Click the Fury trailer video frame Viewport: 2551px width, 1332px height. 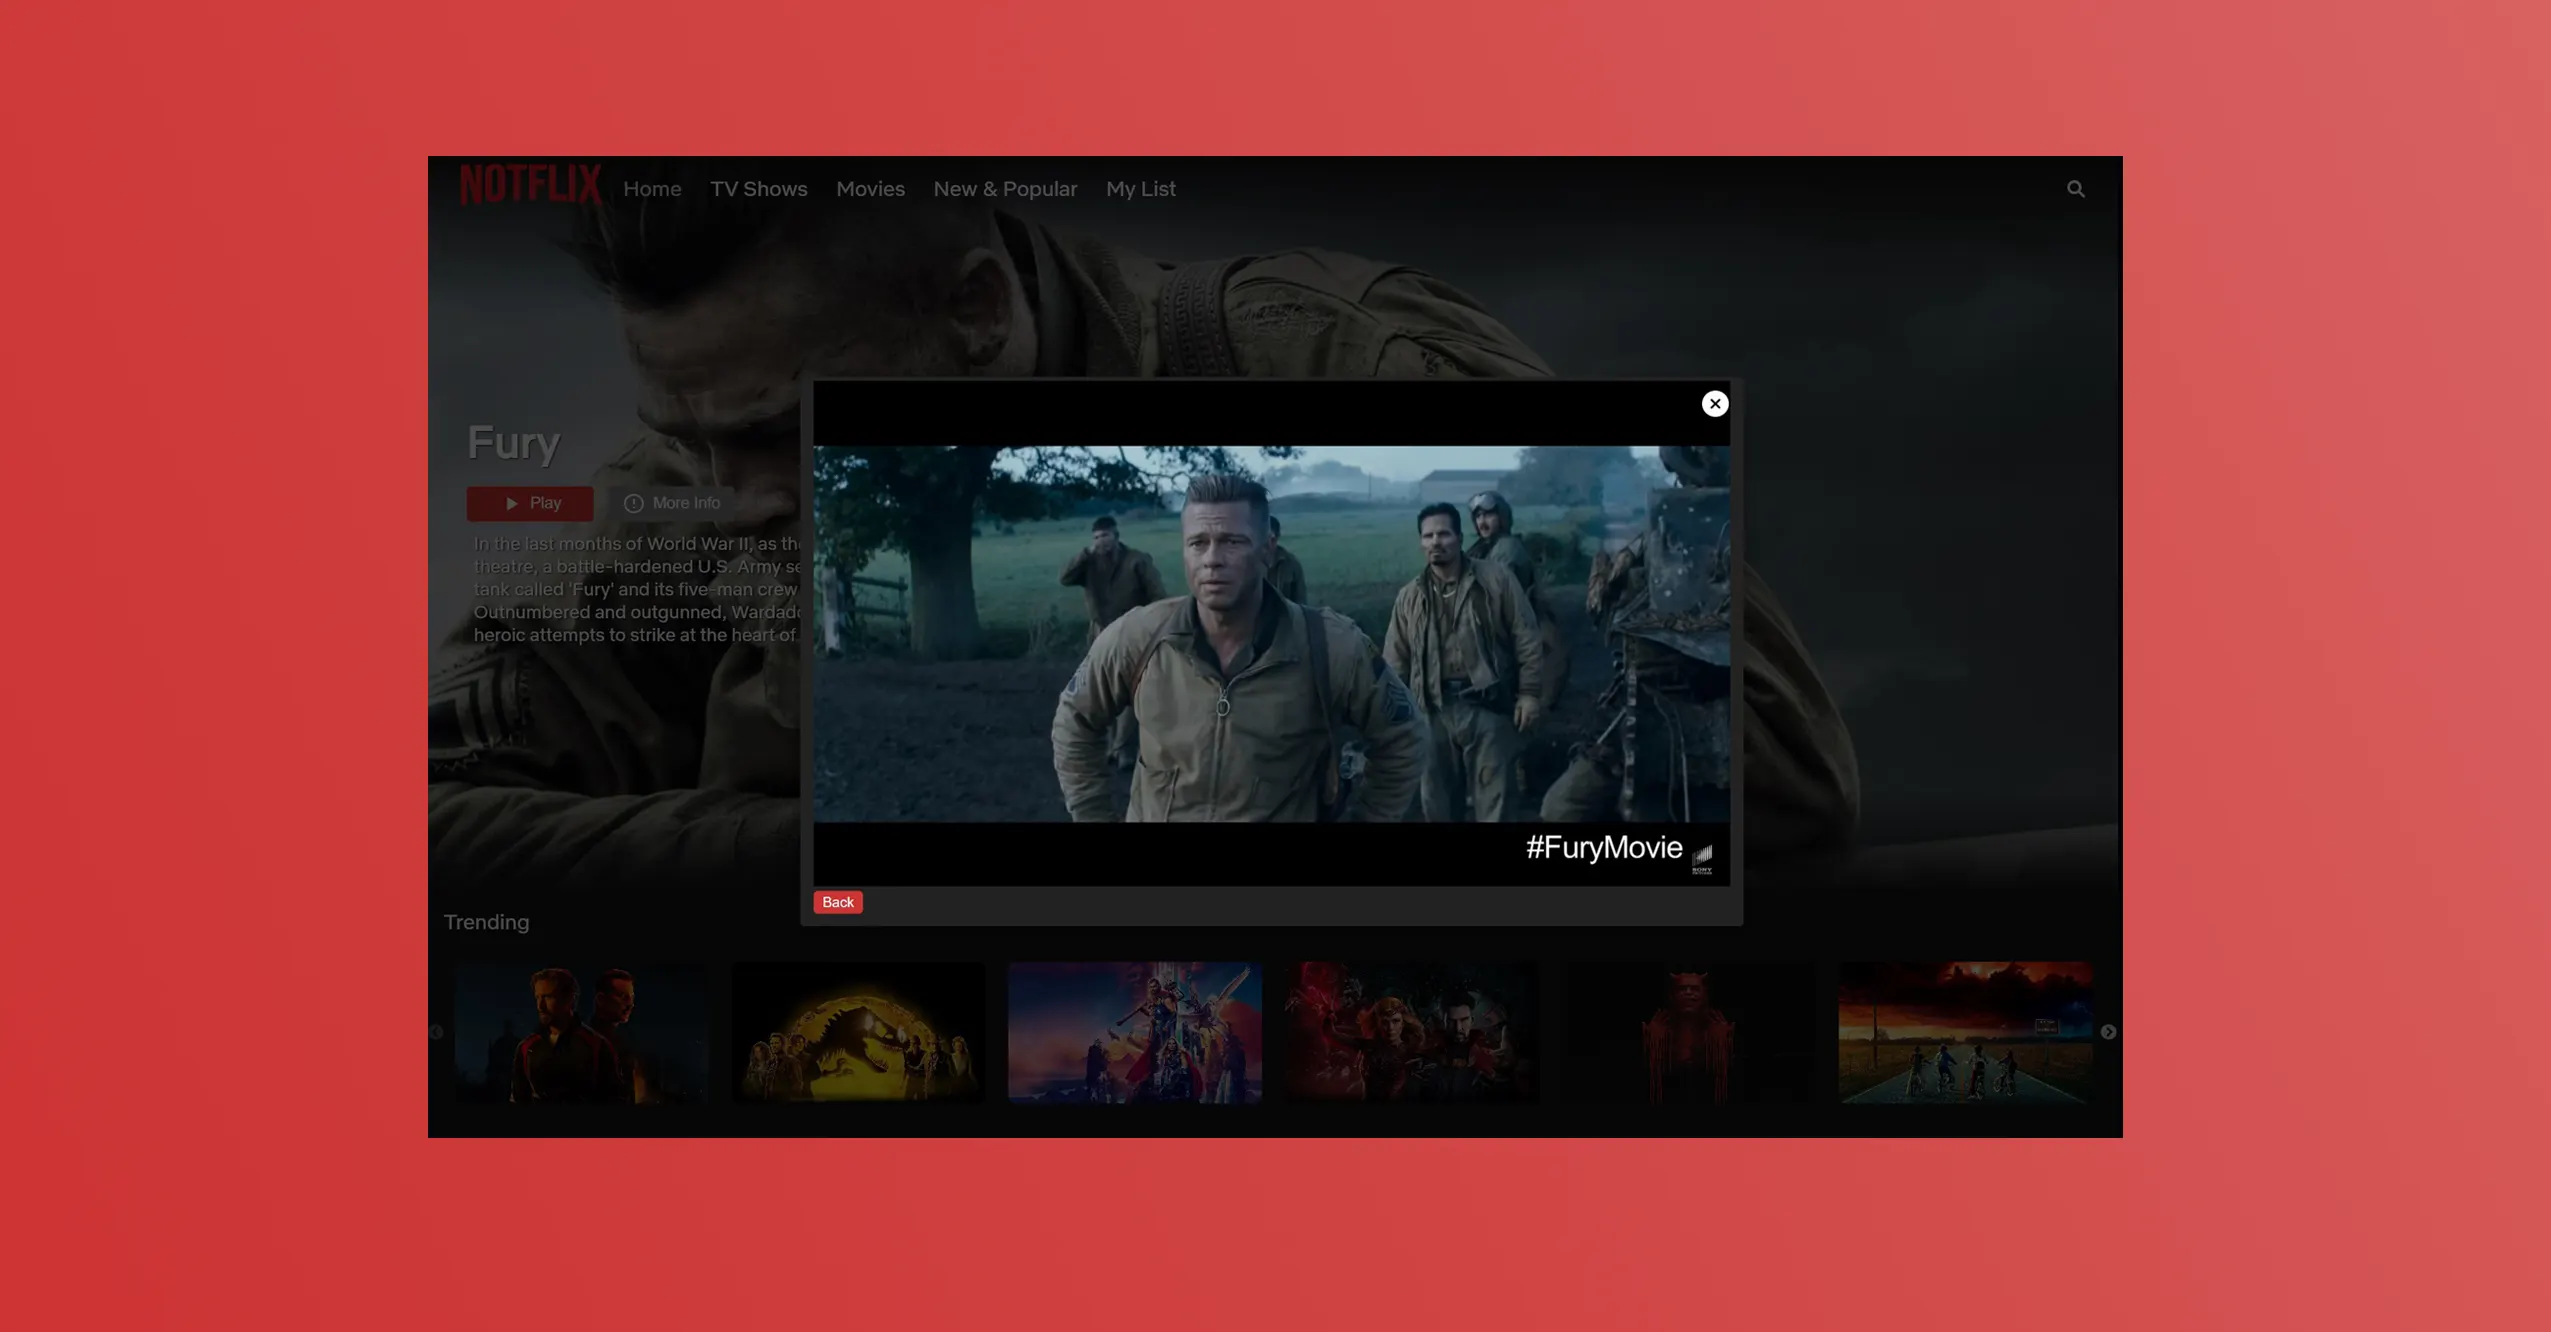[x=1271, y=633]
